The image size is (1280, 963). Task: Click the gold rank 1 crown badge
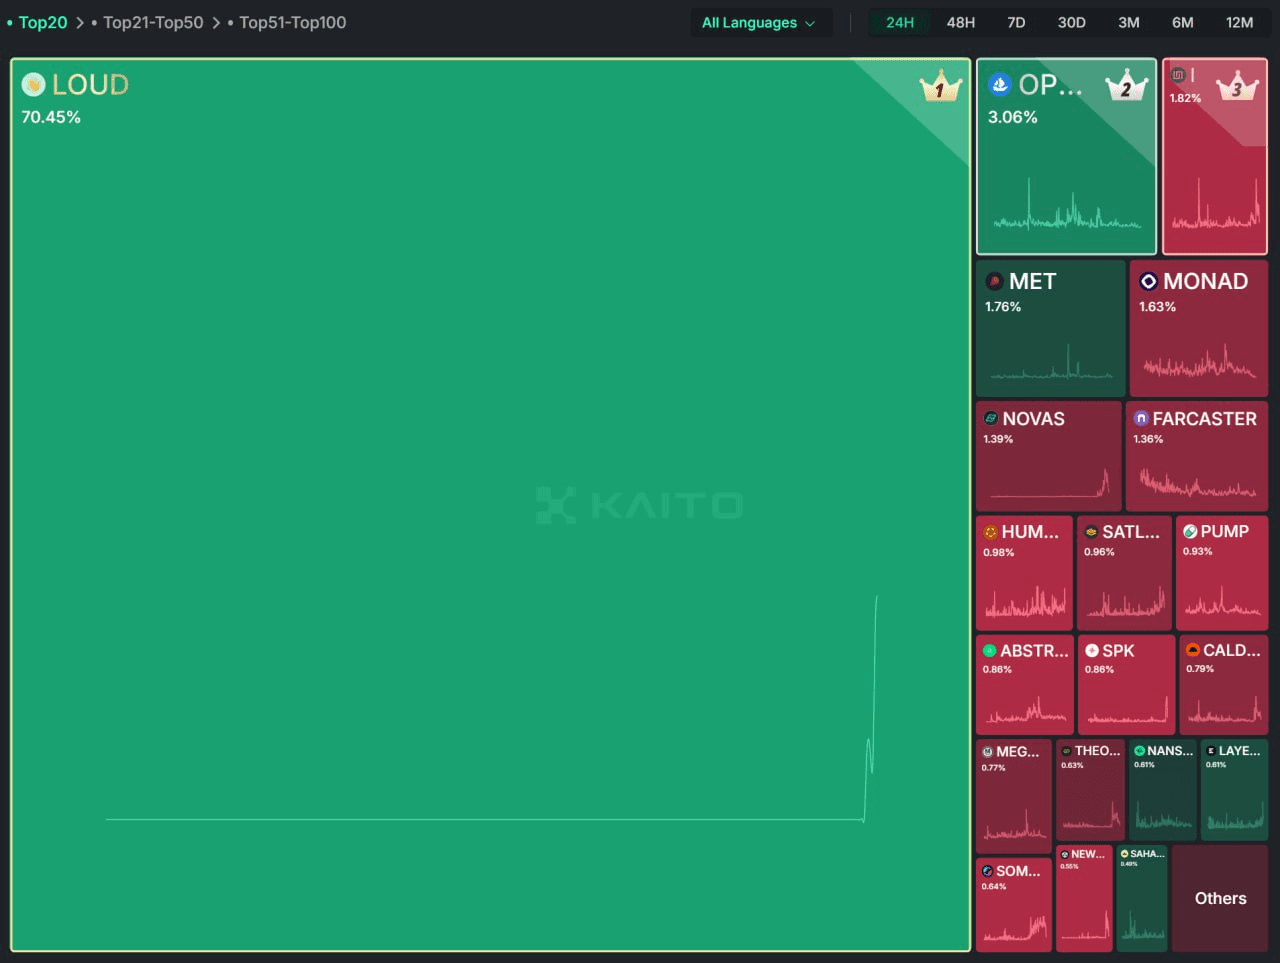[x=940, y=88]
